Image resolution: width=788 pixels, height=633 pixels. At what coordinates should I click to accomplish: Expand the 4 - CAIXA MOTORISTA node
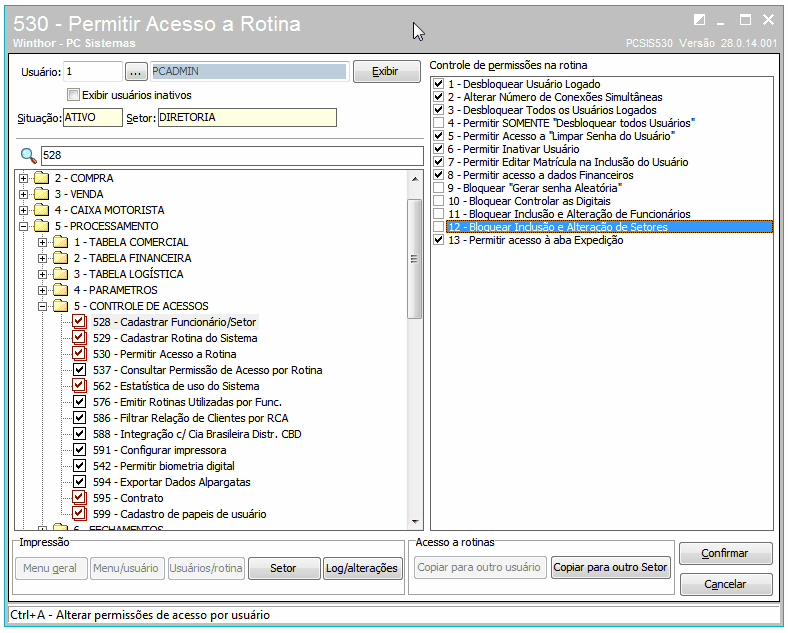pos(23,210)
